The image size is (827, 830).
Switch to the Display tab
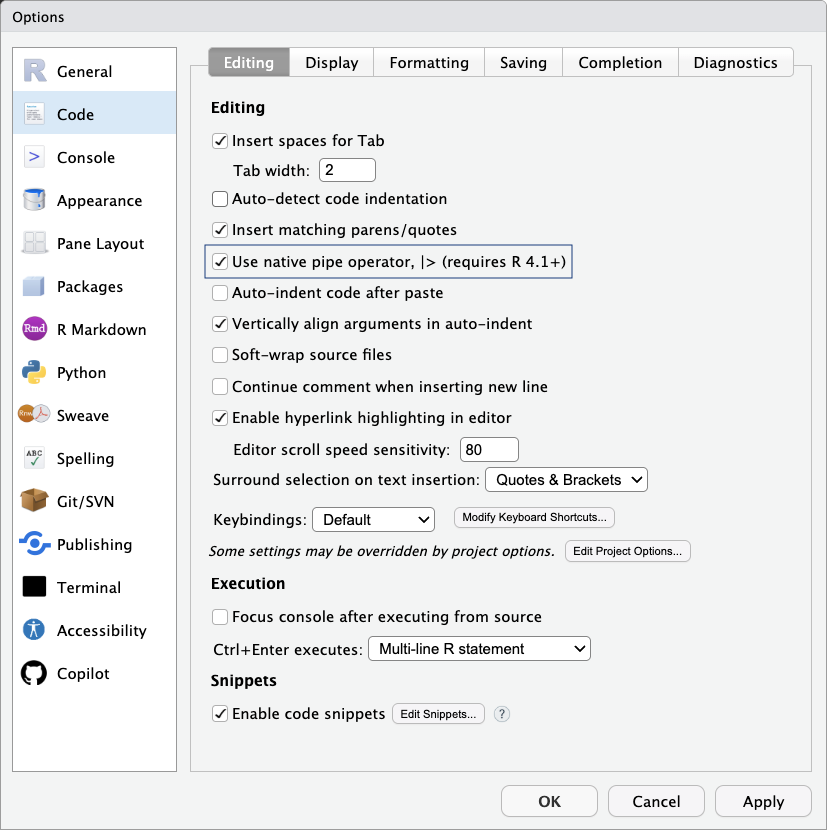click(x=332, y=62)
